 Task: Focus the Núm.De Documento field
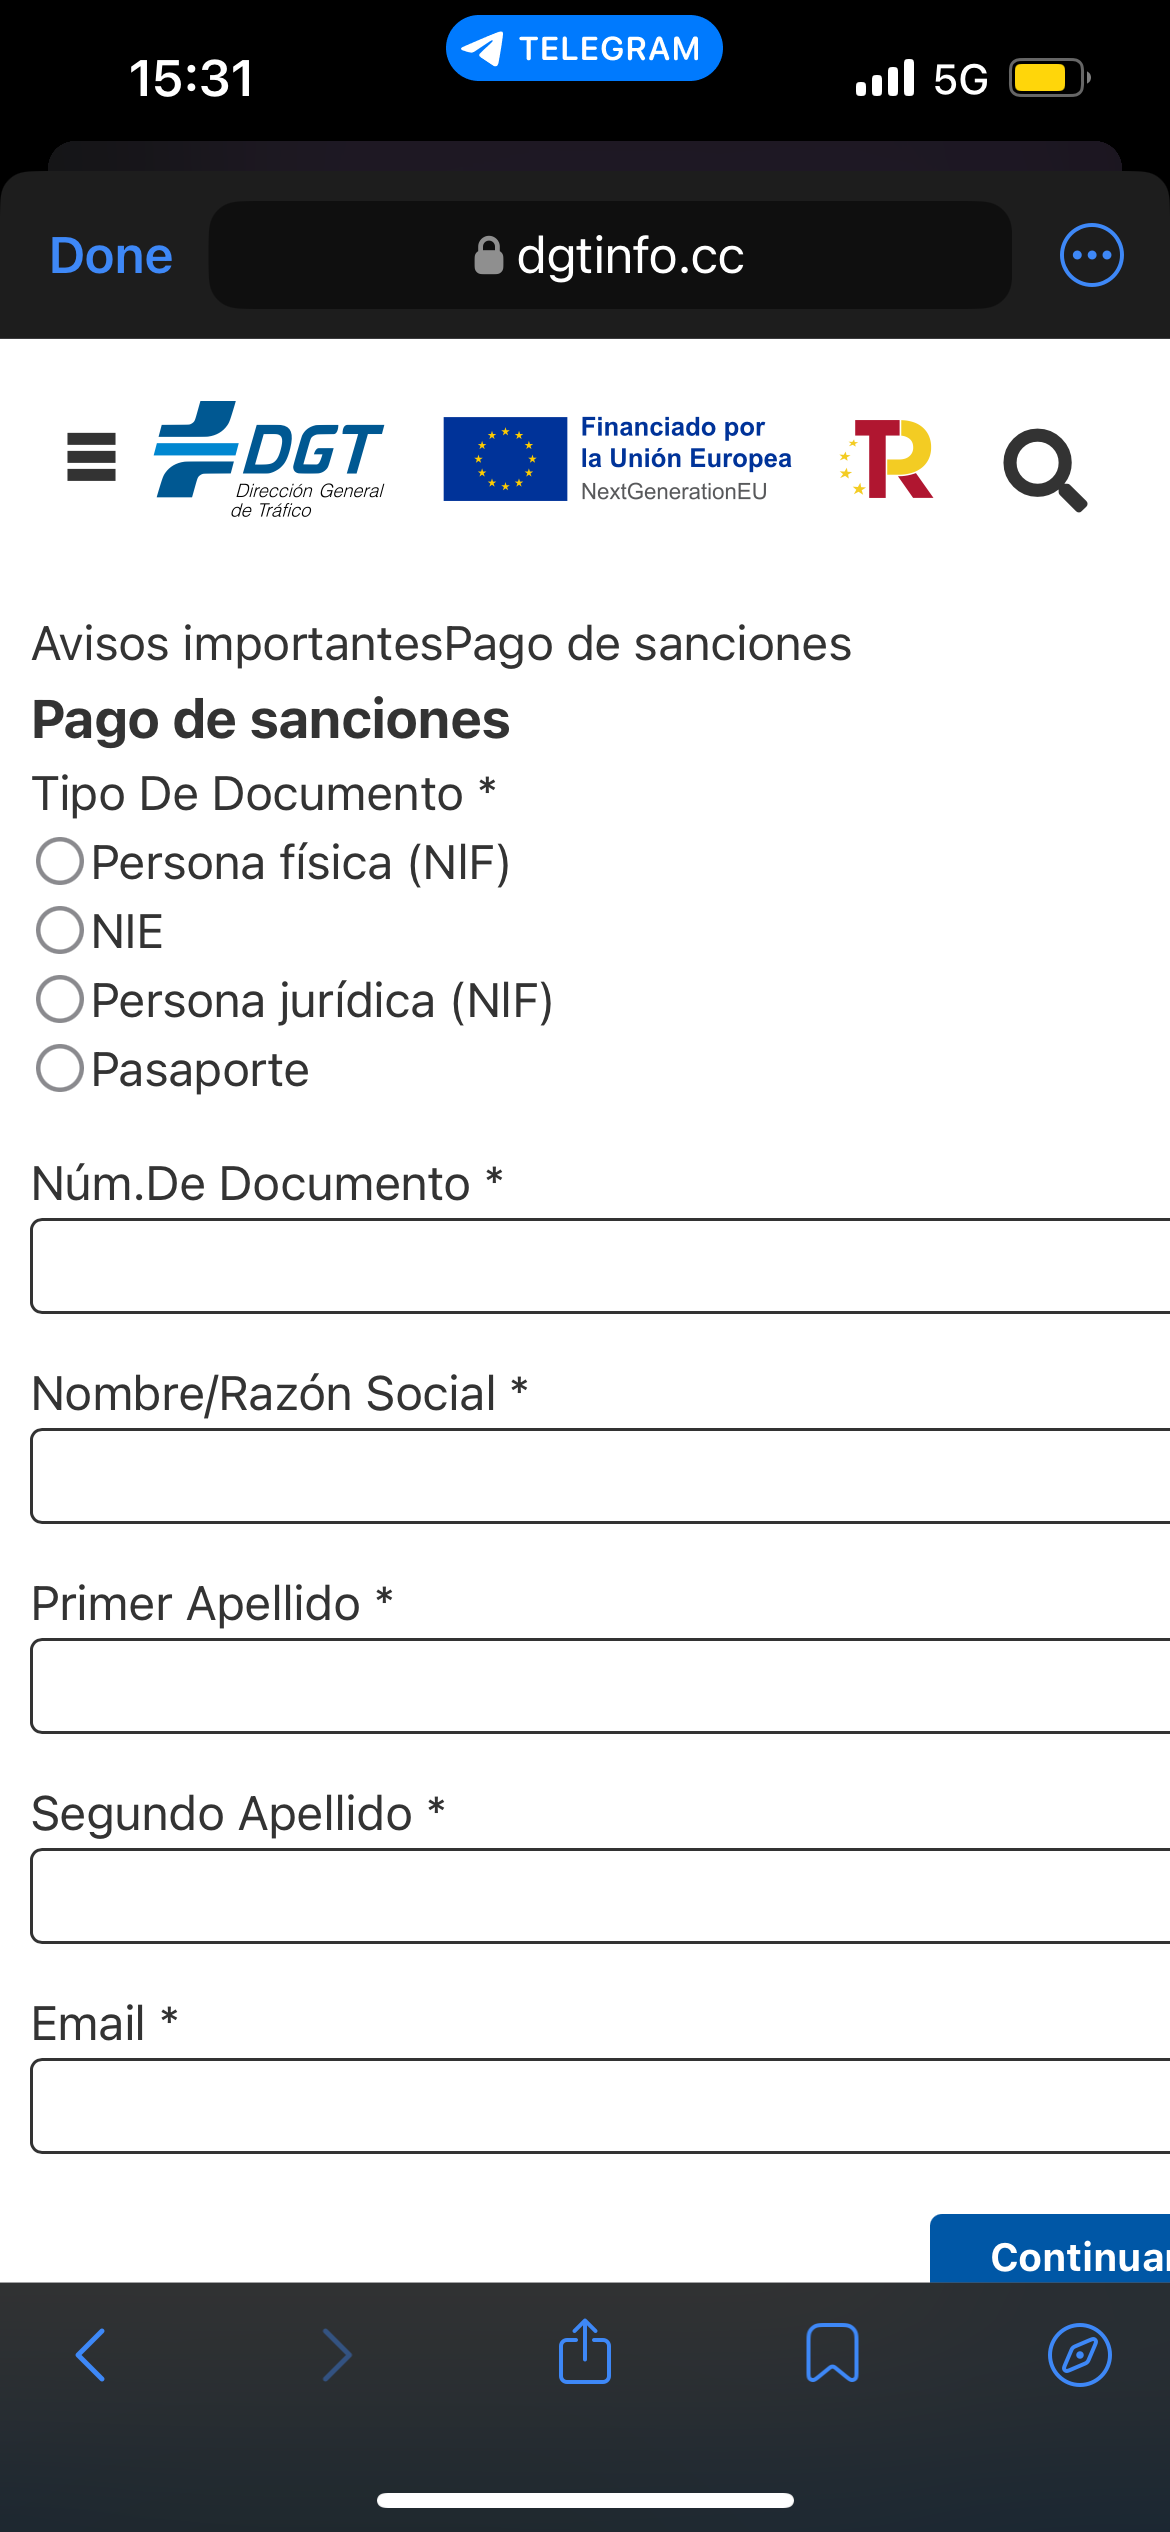tap(600, 1266)
